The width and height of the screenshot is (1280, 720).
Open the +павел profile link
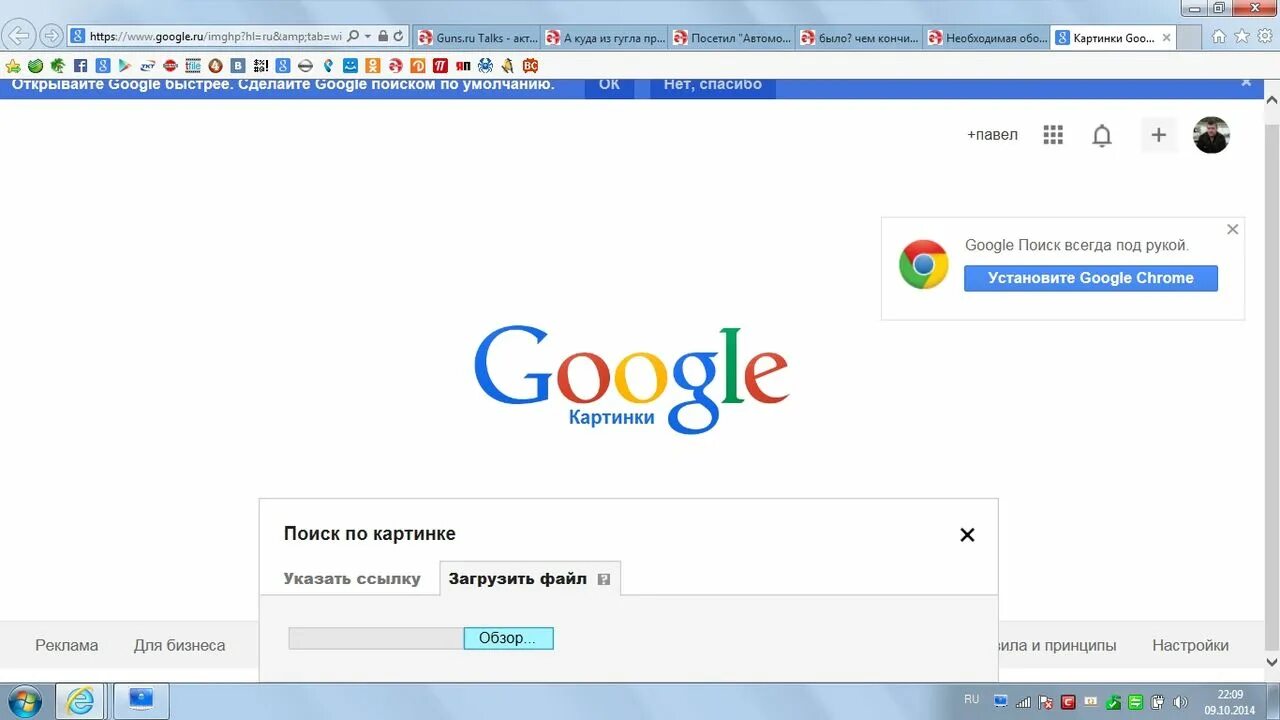coord(992,134)
